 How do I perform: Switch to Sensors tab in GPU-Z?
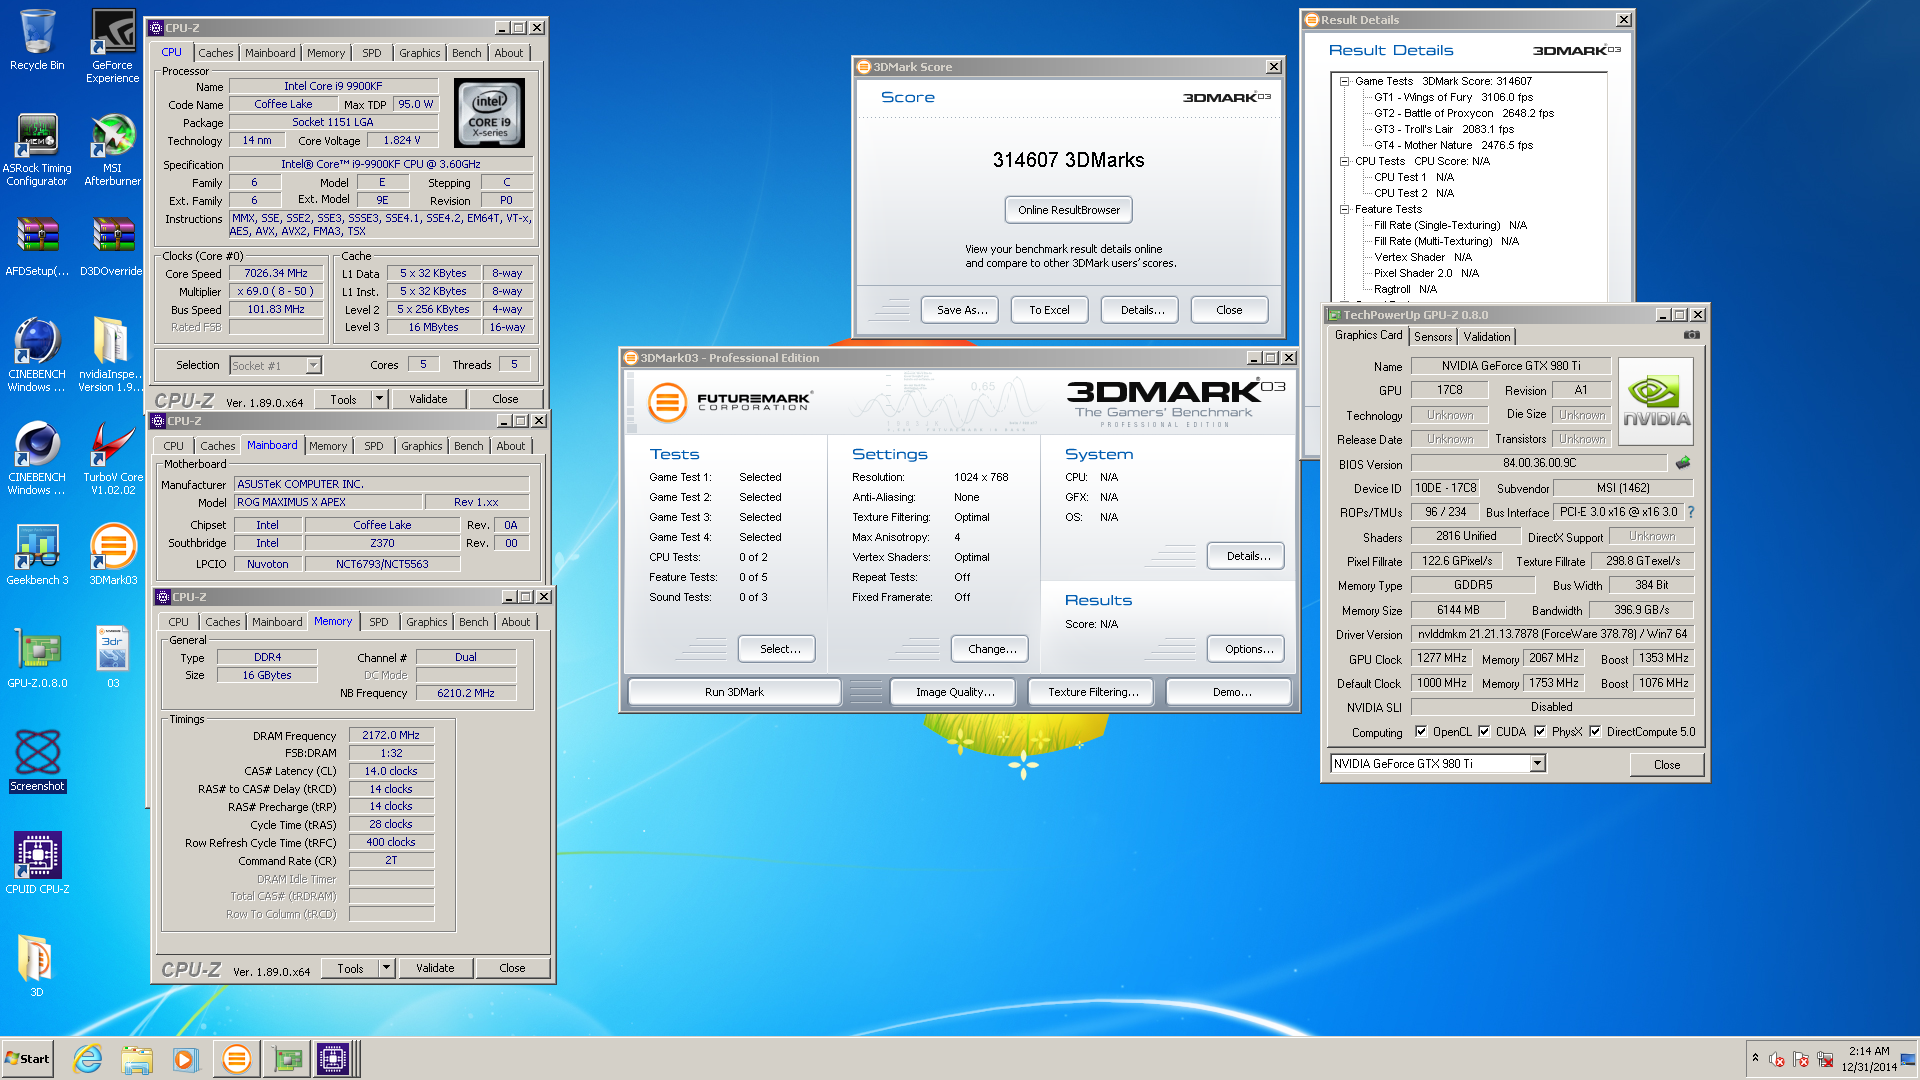1433,337
